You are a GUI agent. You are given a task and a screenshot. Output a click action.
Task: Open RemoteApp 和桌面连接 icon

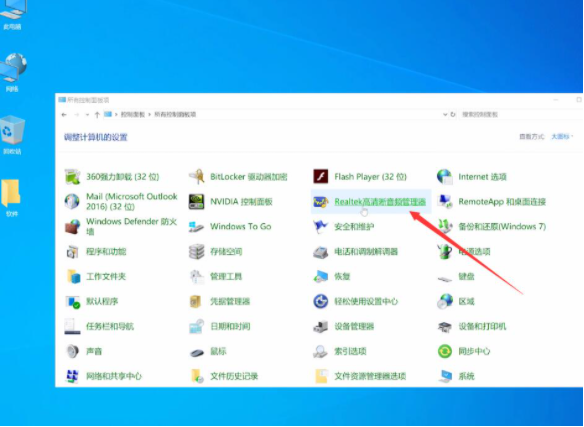(445, 202)
